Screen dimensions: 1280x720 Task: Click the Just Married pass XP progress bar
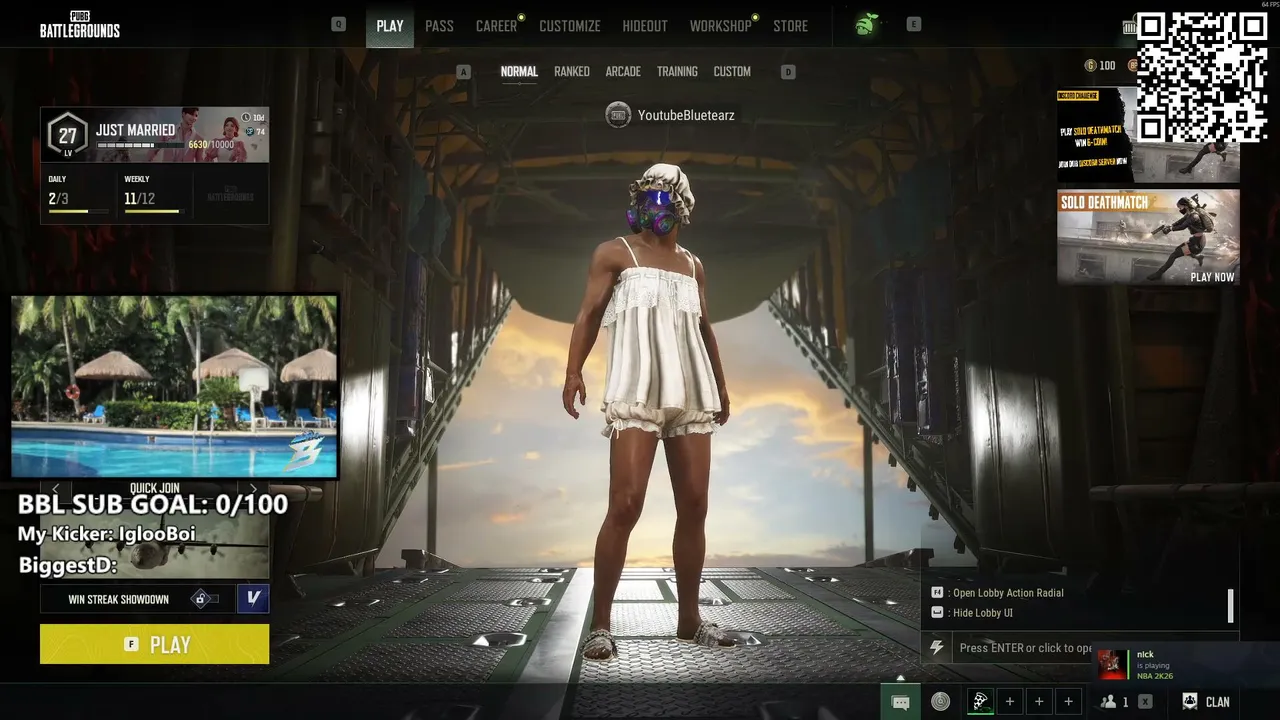point(141,146)
